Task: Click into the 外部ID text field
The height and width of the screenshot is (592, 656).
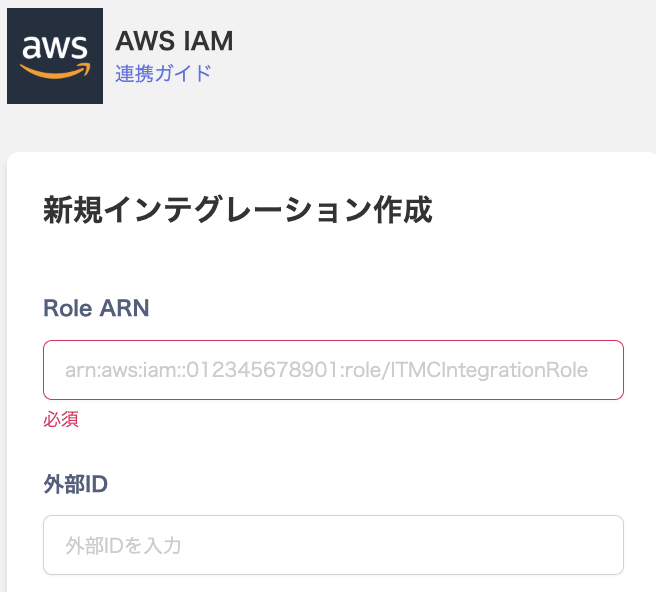Action: click(x=333, y=545)
